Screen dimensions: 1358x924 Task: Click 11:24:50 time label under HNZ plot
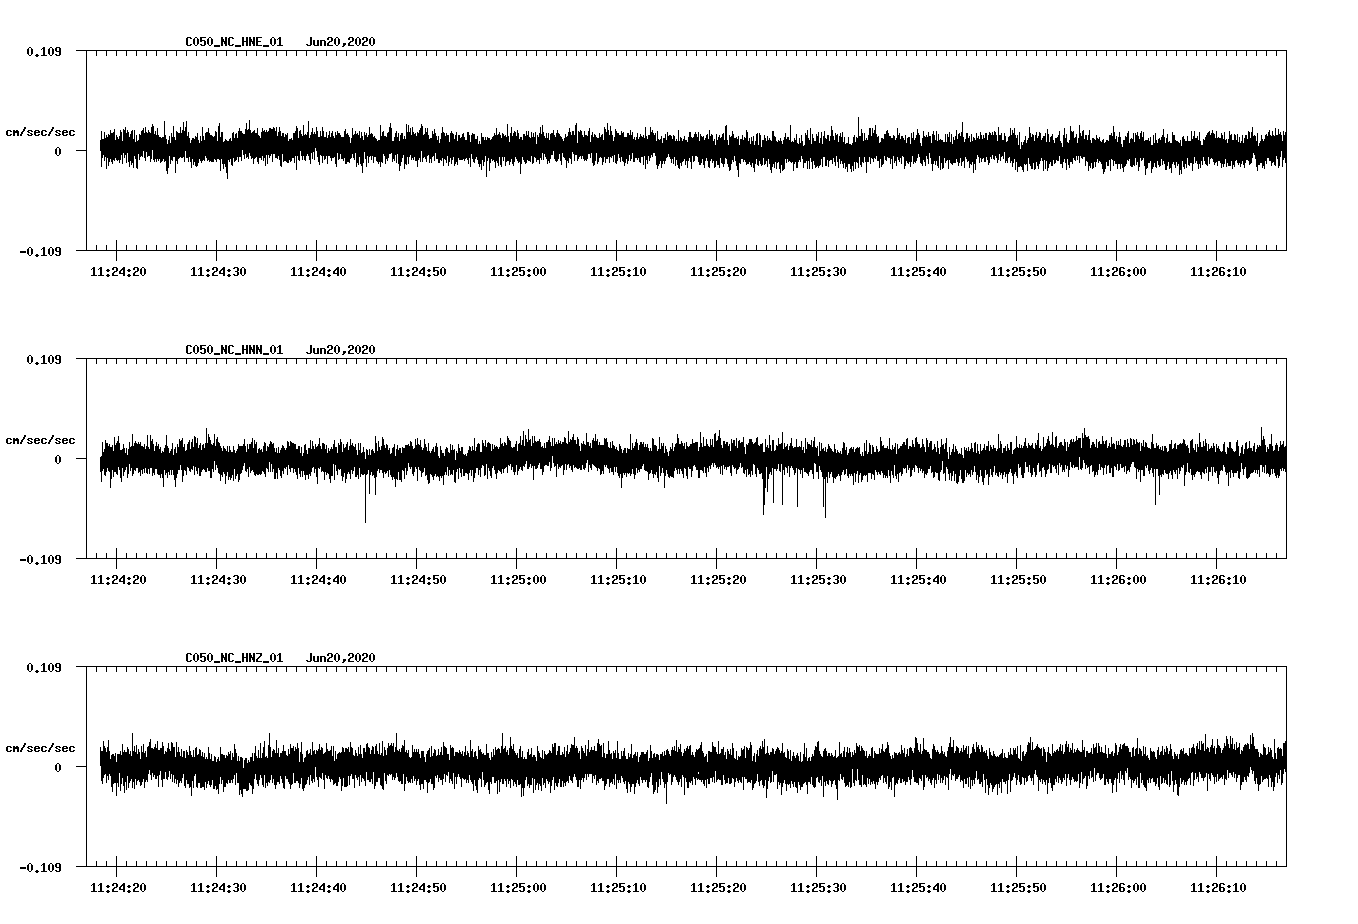pos(418,888)
